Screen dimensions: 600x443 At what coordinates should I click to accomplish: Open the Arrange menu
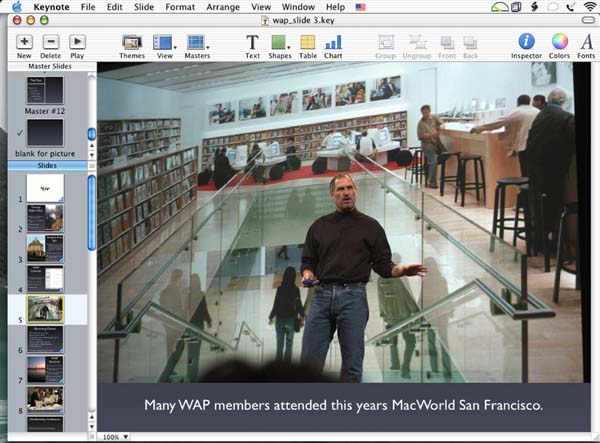click(225, 6)
